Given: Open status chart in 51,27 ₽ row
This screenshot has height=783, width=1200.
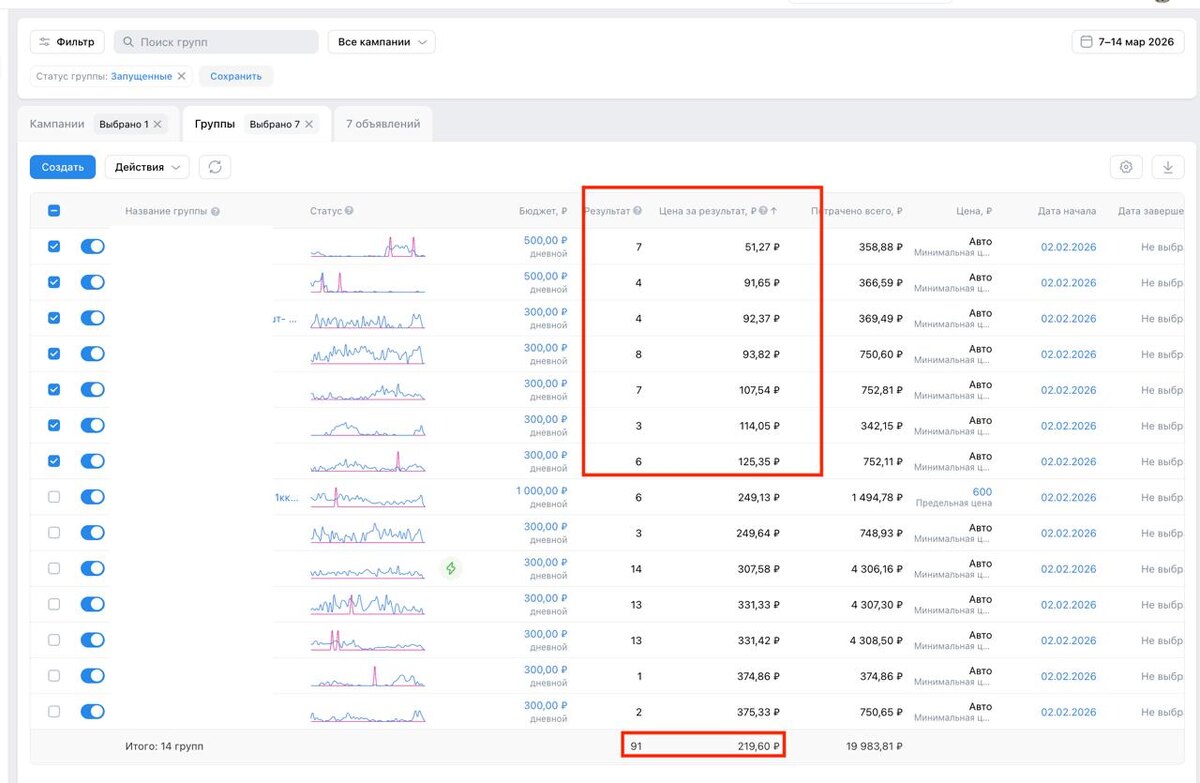Looking at the screenshot, I should point(367,247).
